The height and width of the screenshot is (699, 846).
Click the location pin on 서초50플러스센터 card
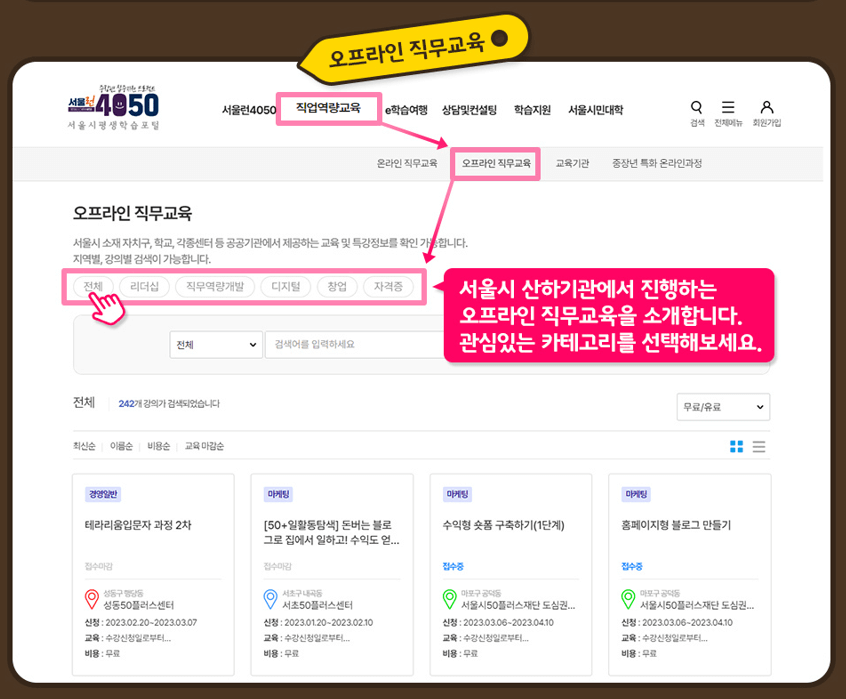pyautogui.click(x=268, y=600)
